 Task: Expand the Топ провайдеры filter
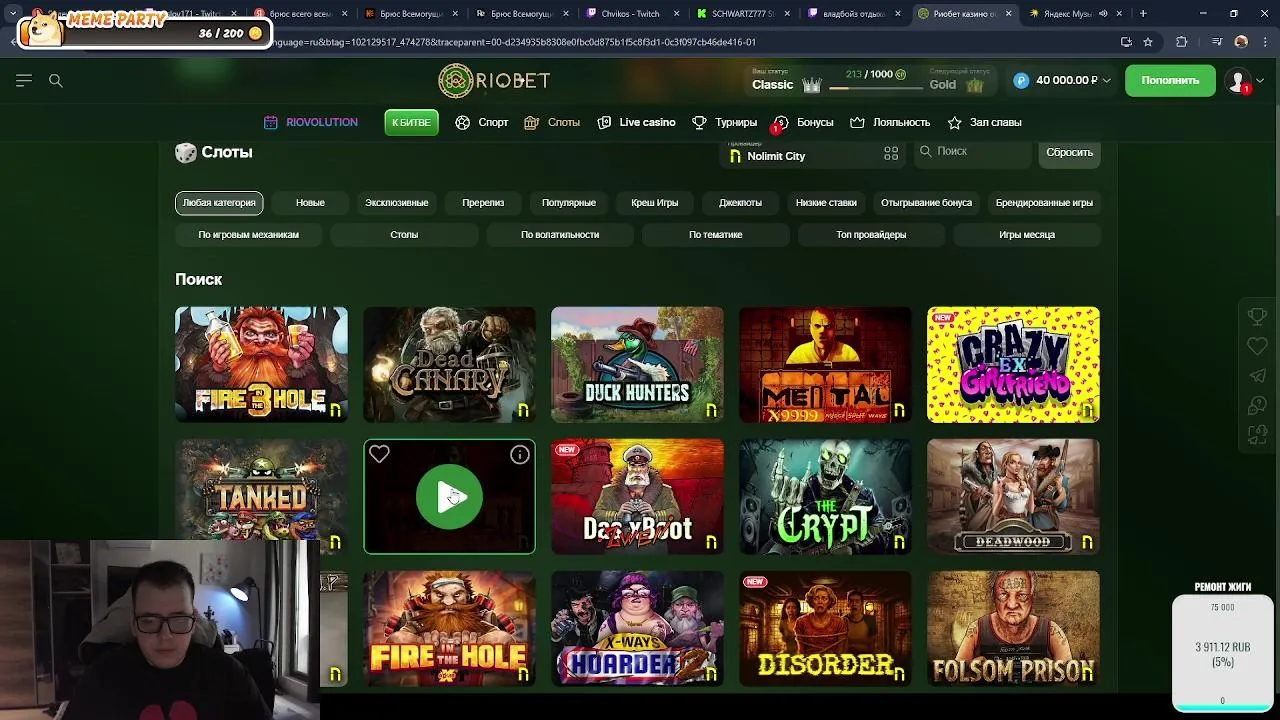point(871,235)
